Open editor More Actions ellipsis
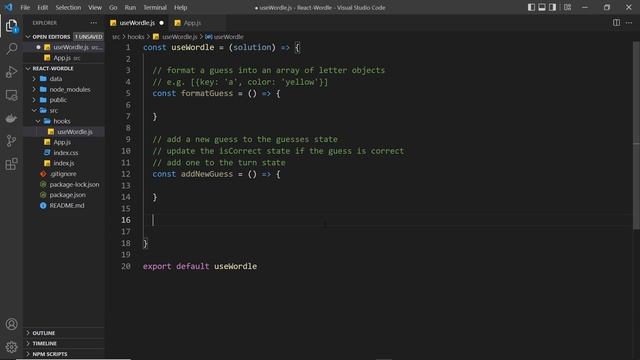 pyautogui.click(x=629, y=23)
